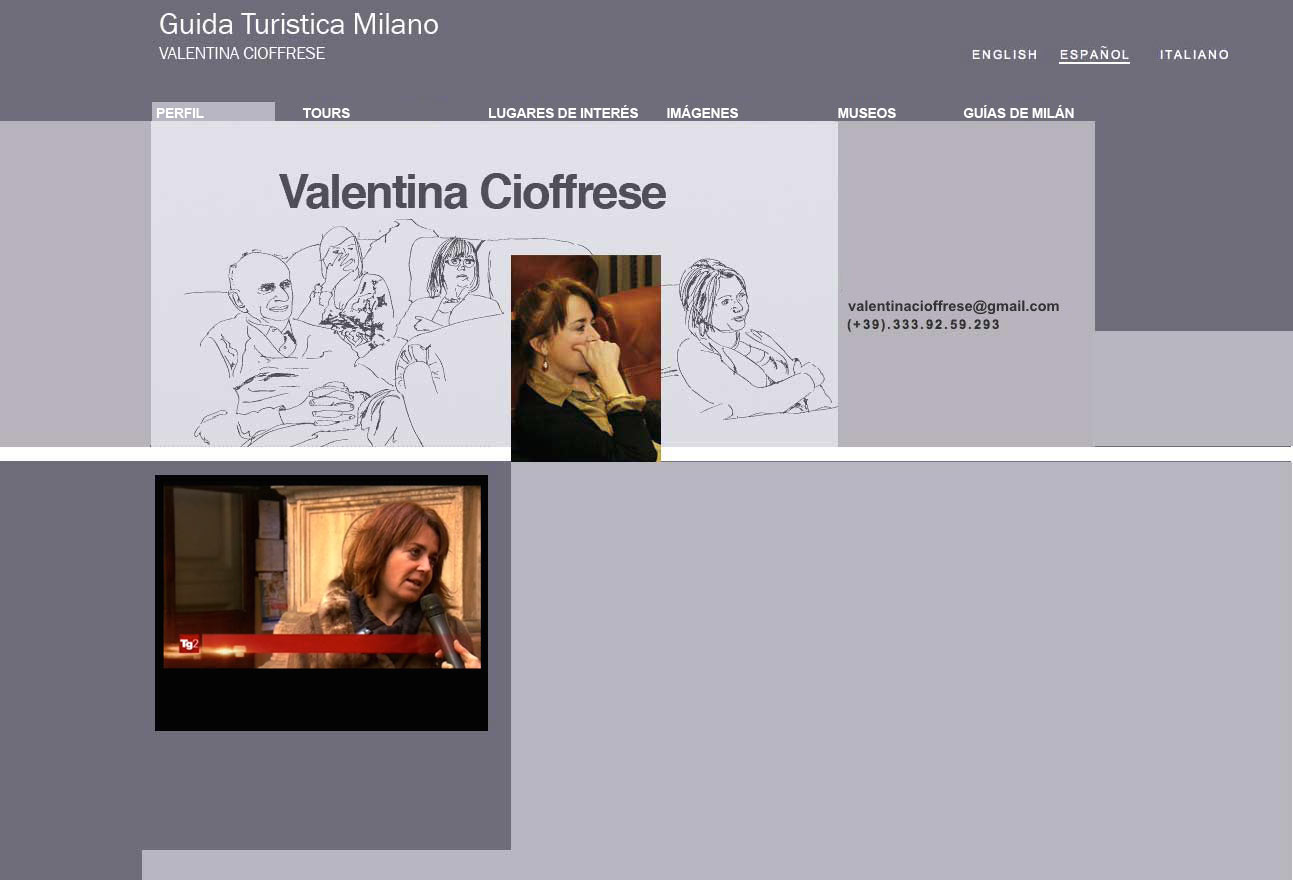1293x880 pixels.
Task: Click the large Valentina Cioffrese heading
Action: click(472, 192)
